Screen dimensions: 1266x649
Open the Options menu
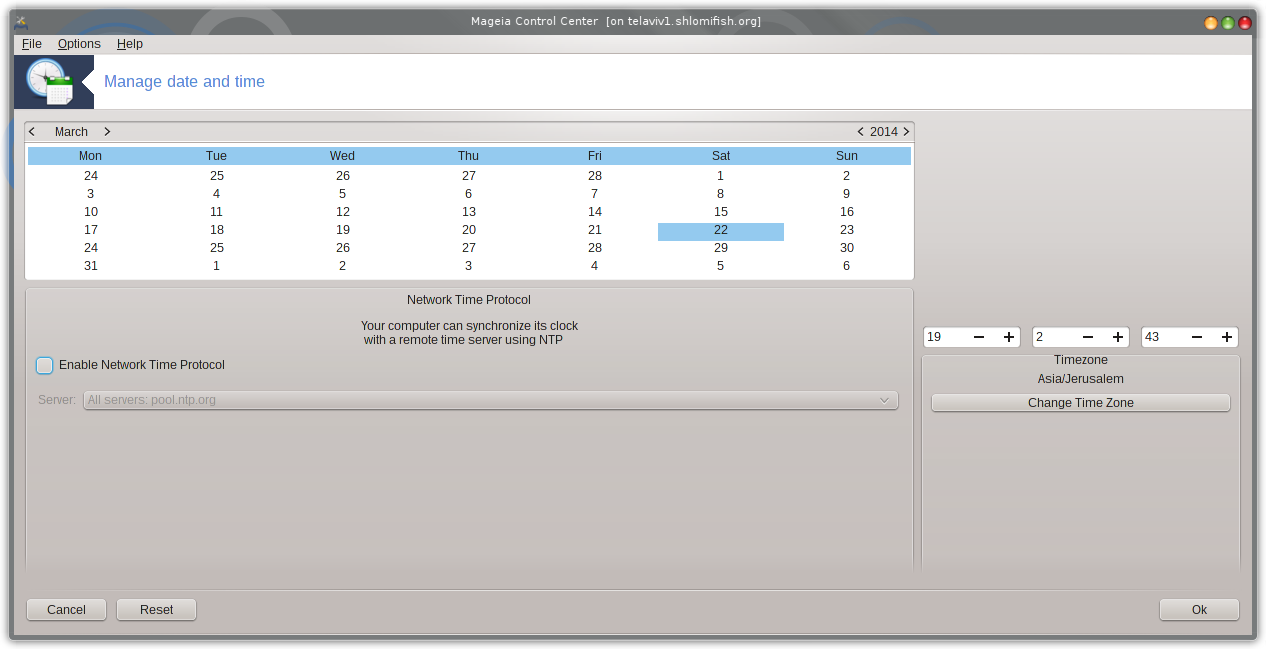pos(79,44)
